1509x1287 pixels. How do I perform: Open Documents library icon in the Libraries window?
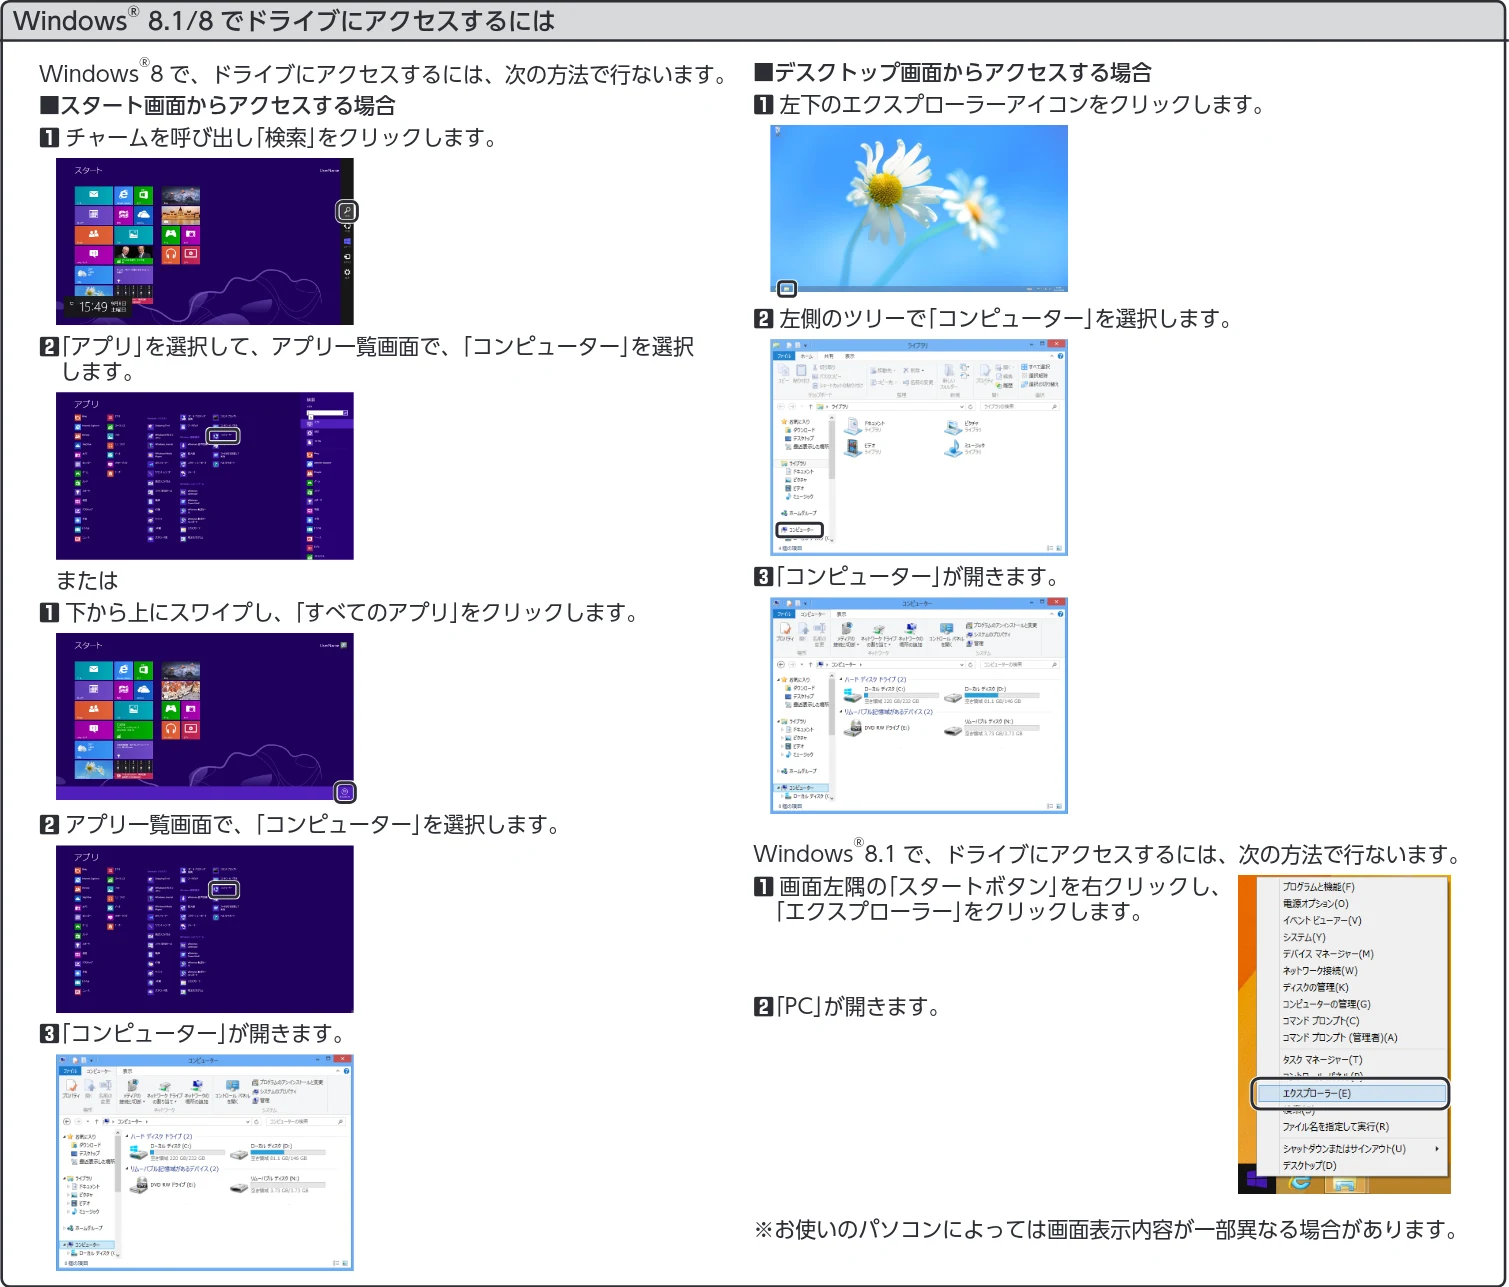853,426
